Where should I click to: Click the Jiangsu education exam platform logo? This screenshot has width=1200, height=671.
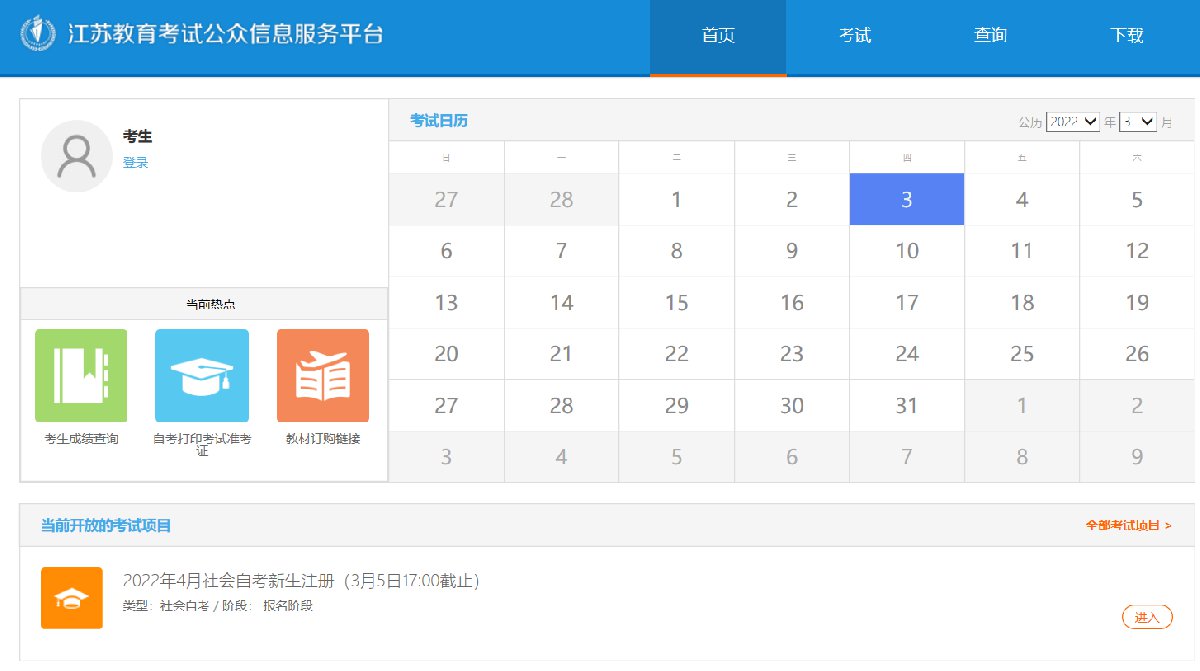38,34
